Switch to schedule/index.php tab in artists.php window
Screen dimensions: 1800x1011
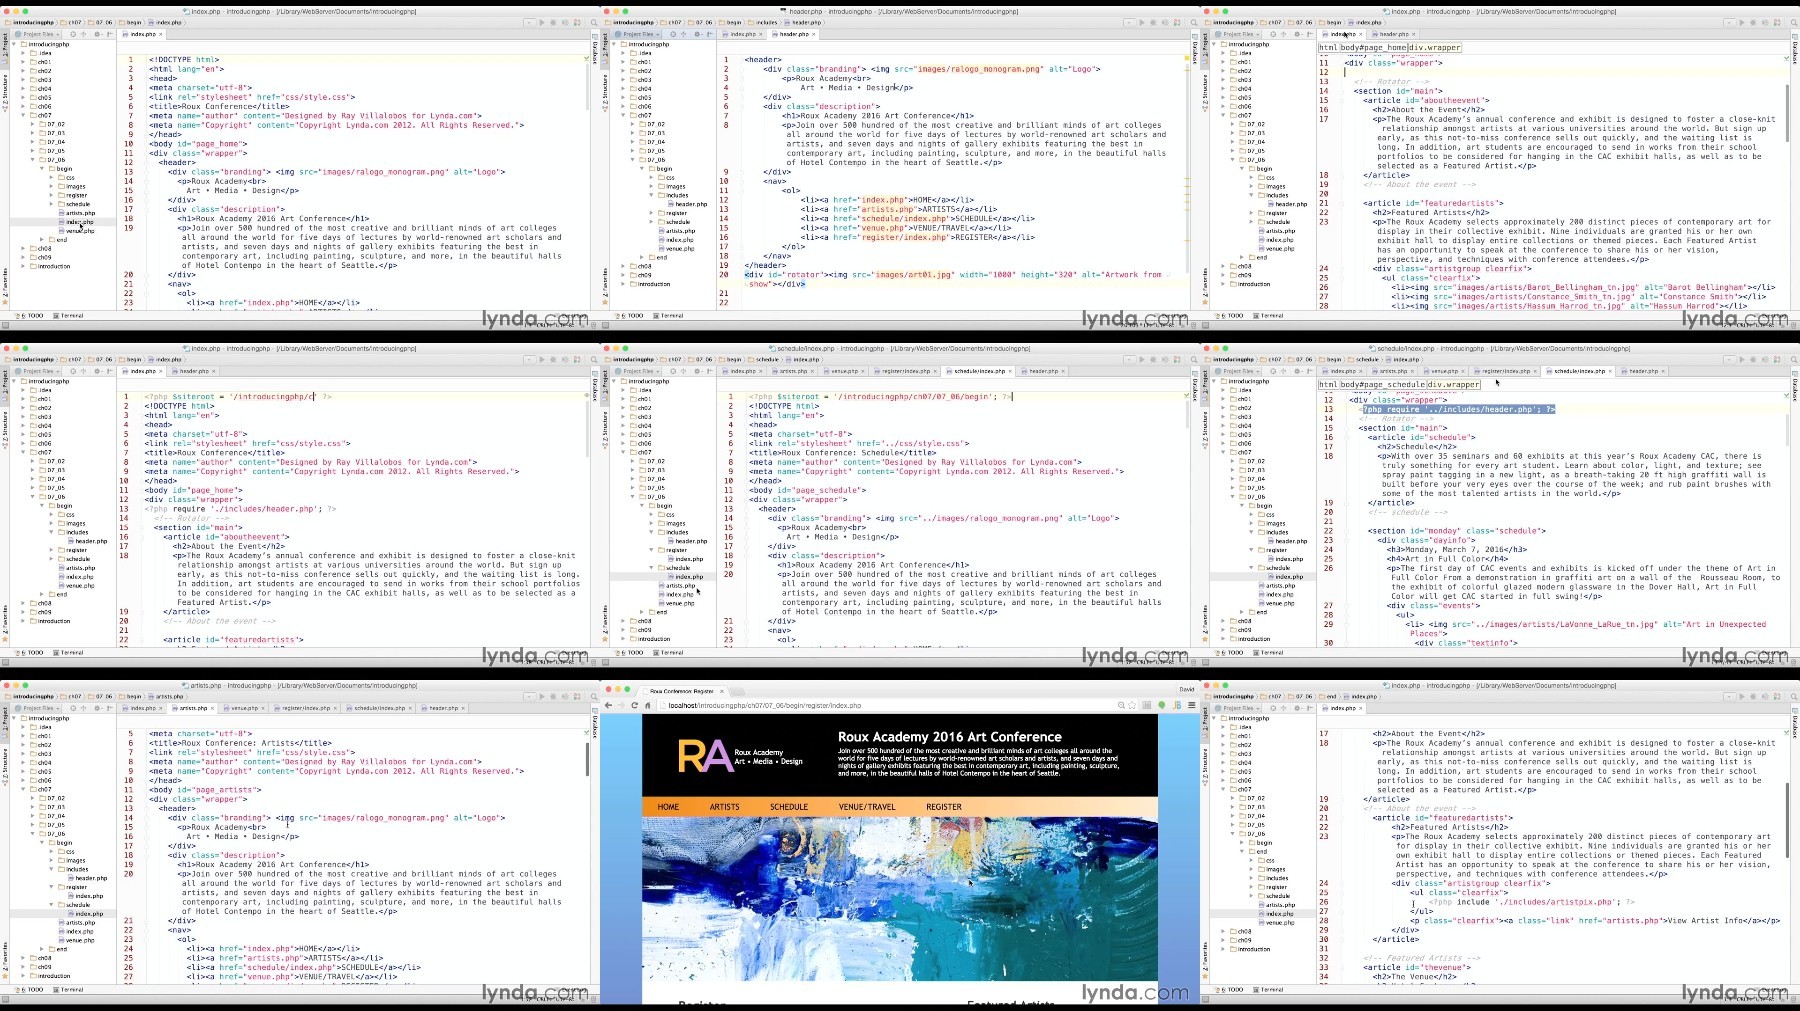tap(379, 708)
